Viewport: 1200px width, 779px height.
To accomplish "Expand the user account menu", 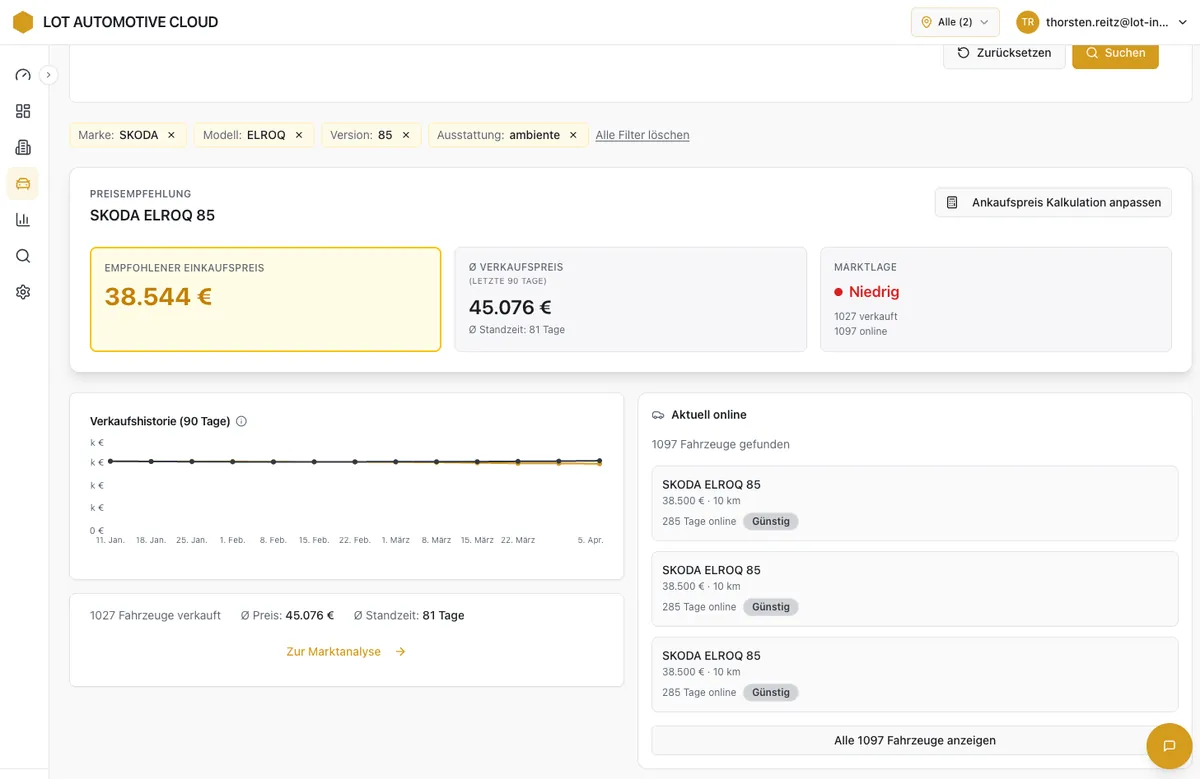I will 1101,22.
